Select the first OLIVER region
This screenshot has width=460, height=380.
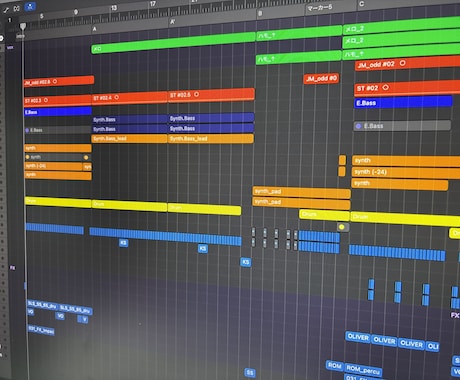tap(358, 337)
